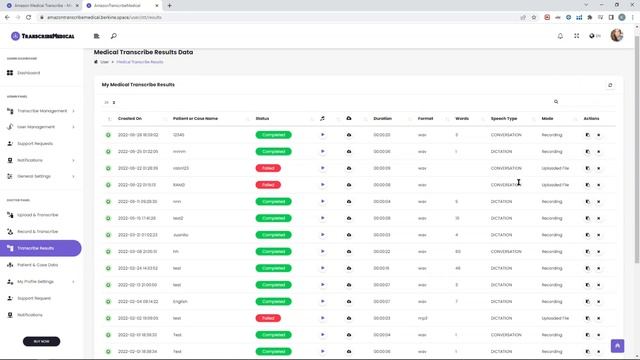Expand details of the Juanito row

click(108, 235)
